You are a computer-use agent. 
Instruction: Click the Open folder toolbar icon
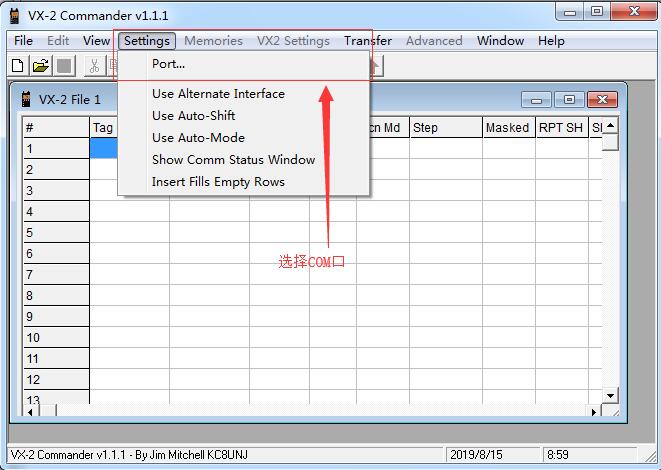pos(41,66)
